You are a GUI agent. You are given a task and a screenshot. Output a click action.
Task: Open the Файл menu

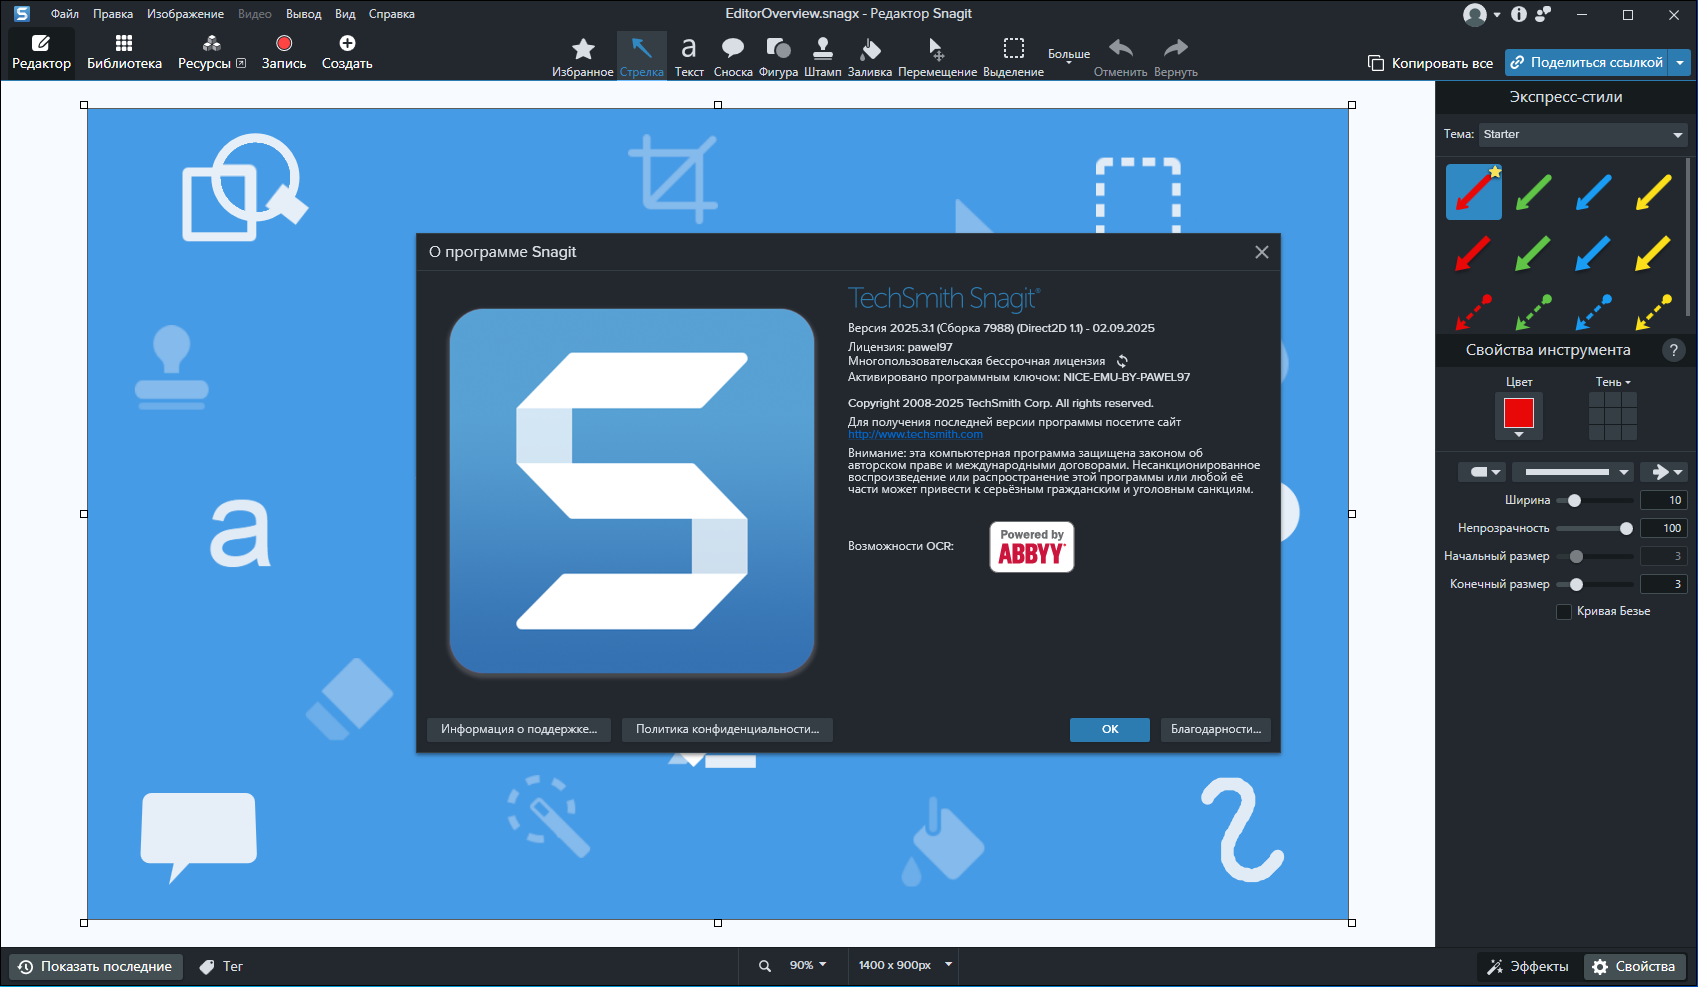(65, 14)
